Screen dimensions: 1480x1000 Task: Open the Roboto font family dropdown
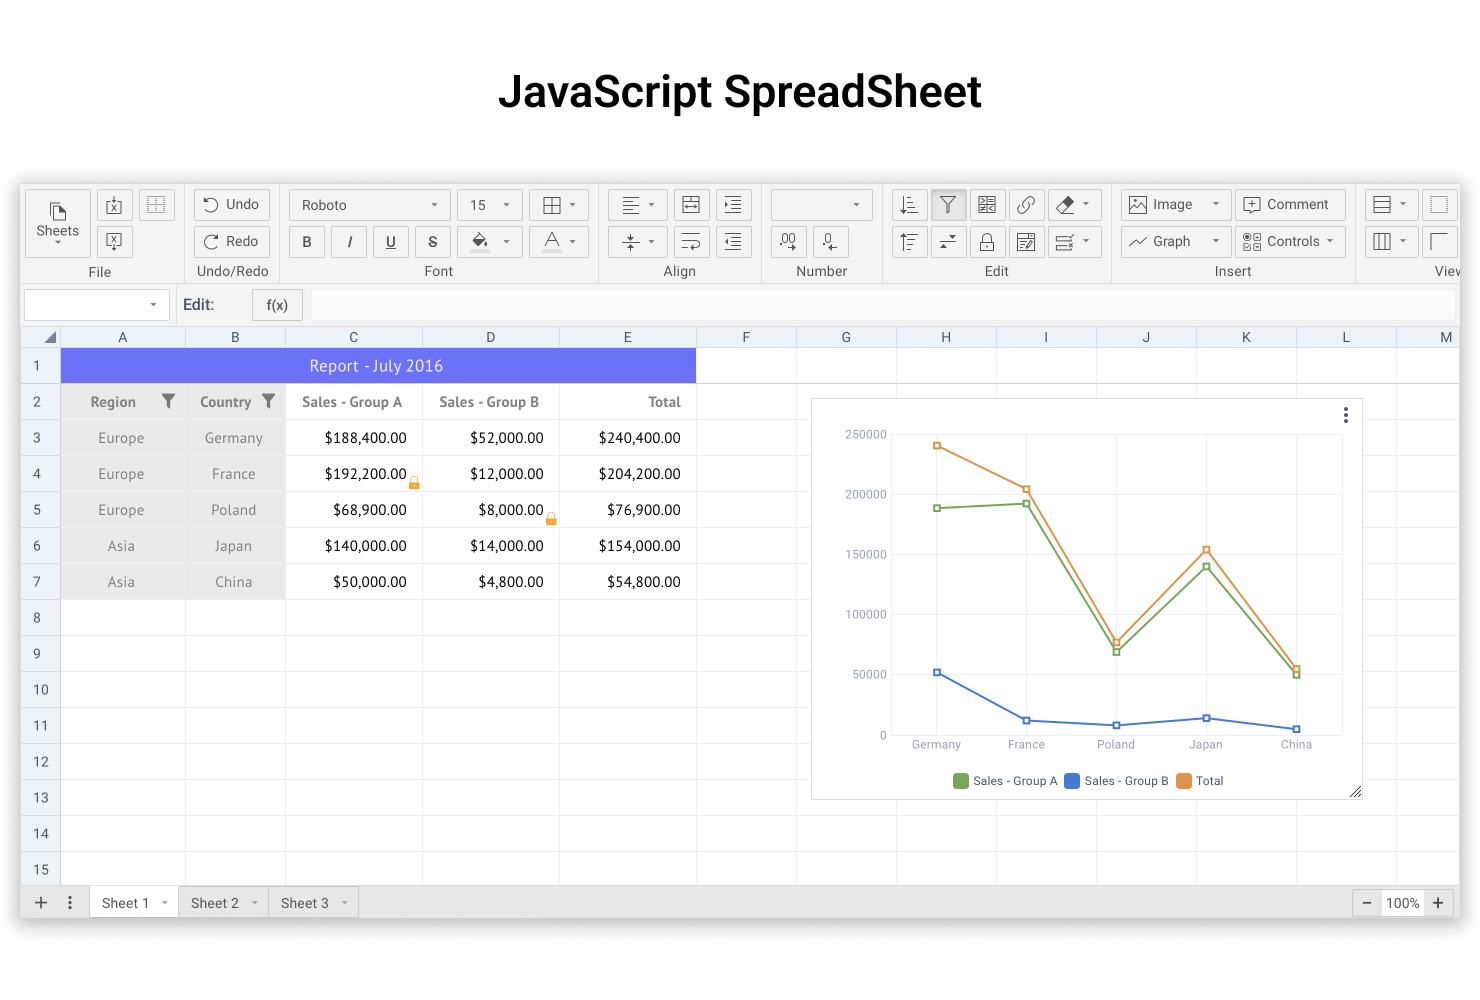(x=370, y=205)
